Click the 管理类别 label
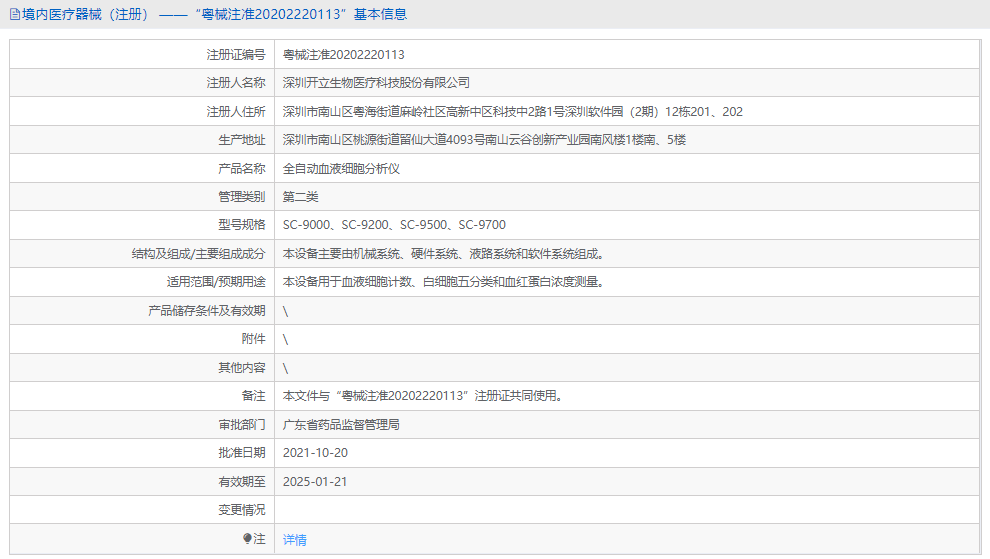 click(x=242, y=196)
